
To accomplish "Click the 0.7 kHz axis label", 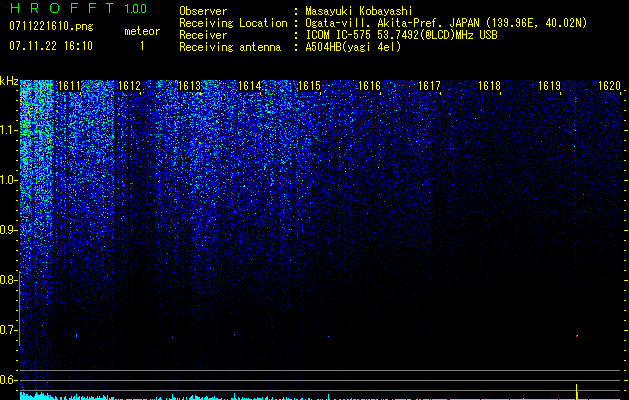I will 8,330.
